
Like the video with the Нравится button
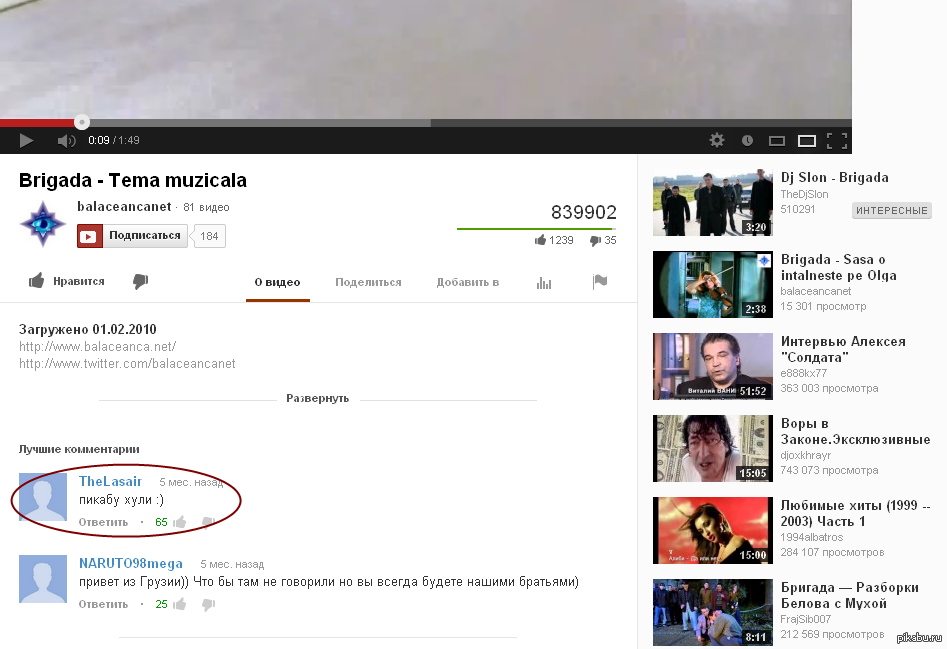[x=67, y=282]
